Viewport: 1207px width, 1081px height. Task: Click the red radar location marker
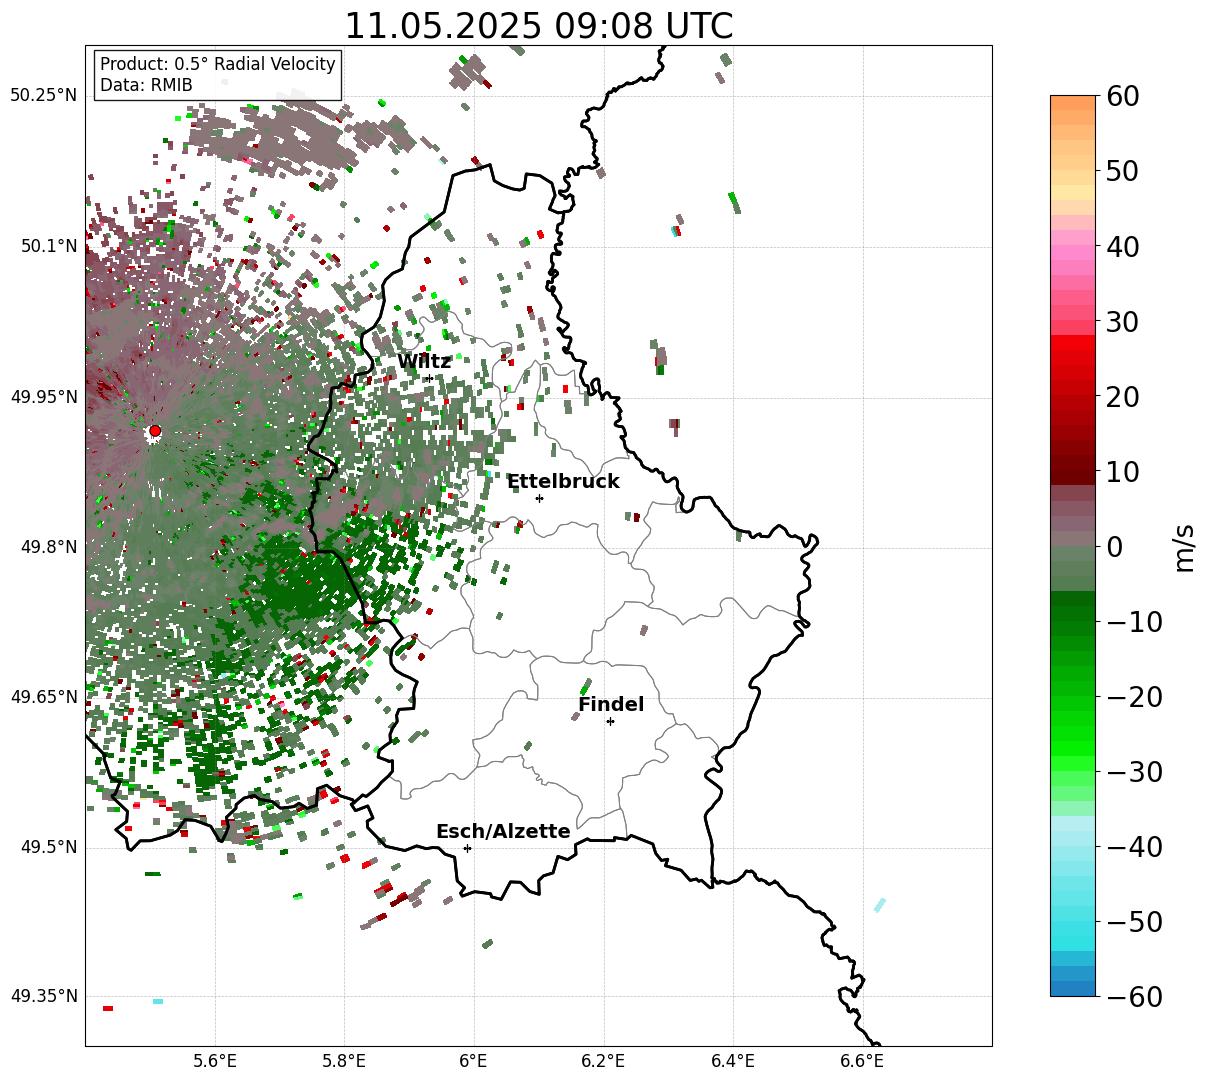(x=155, y=431)
